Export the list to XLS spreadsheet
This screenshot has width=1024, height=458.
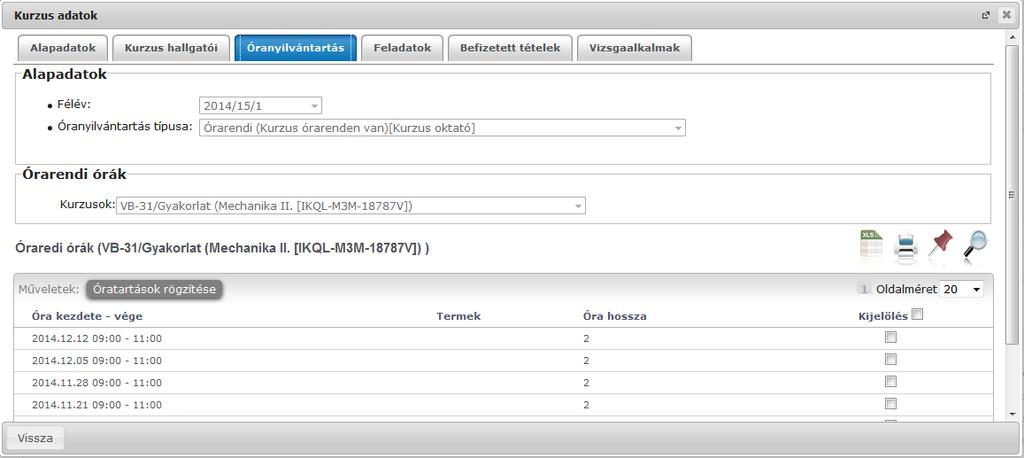pos(871,246)
